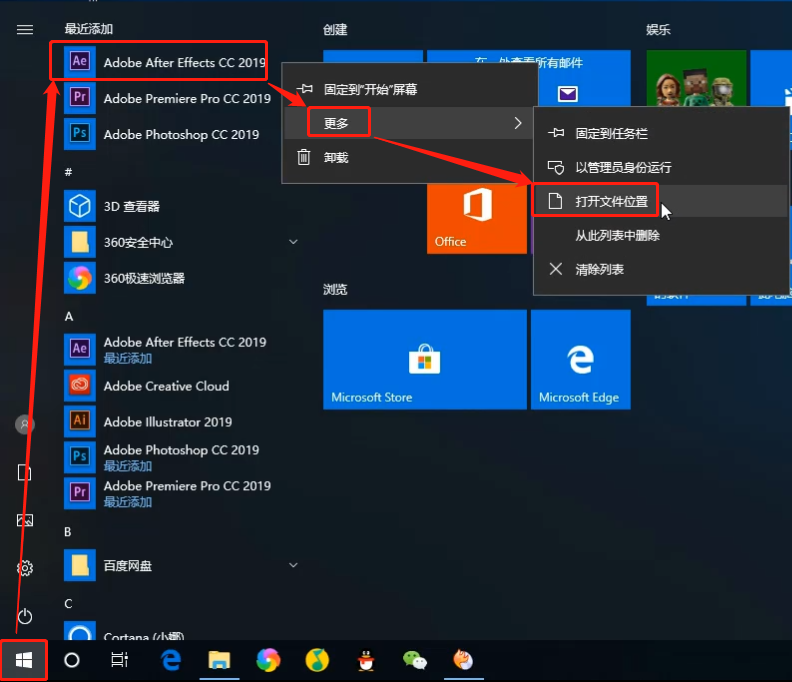Click the # letter group header
792x682 pixels.
pyautogui.click(x=69, y=172)
